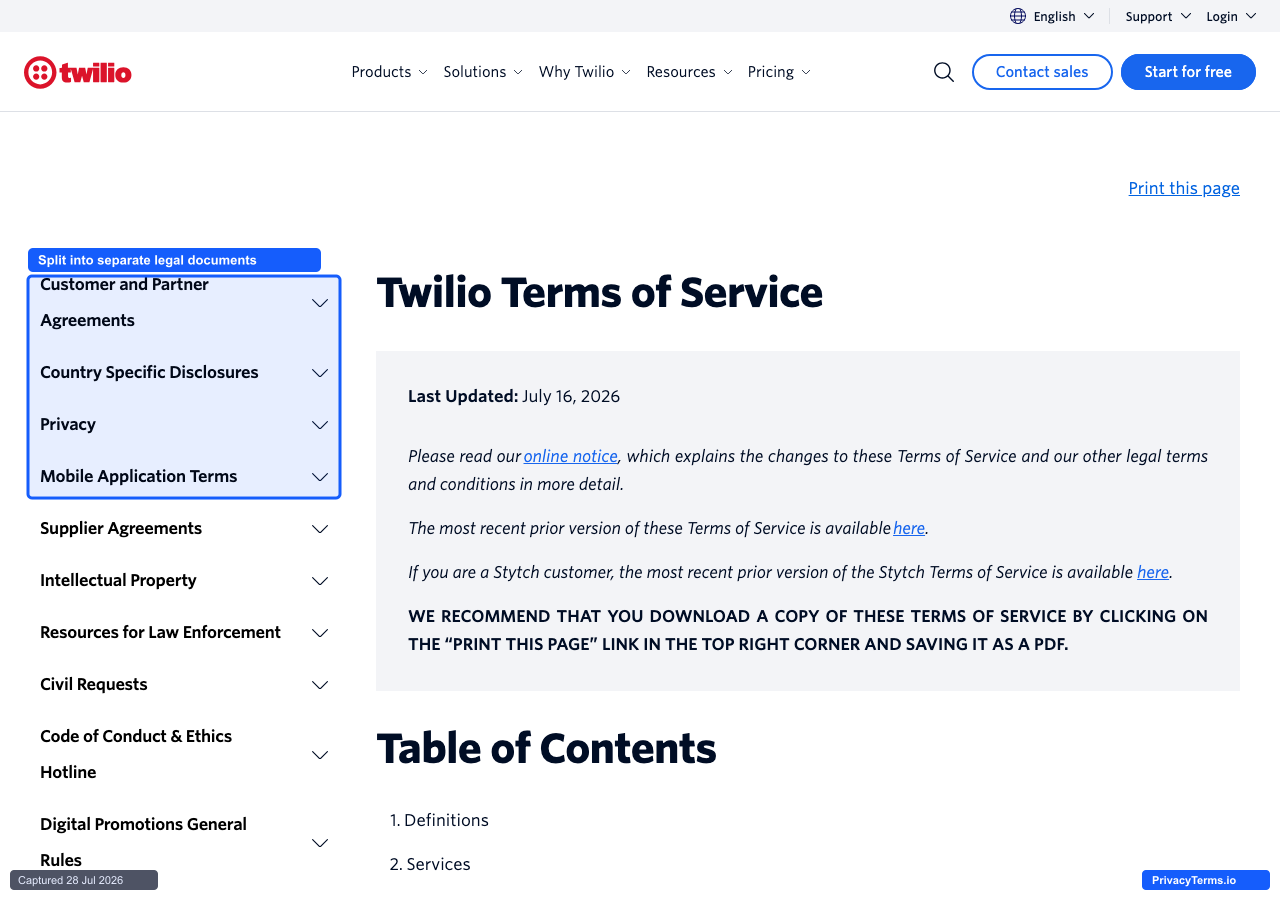This screenshot has height=900, width=1280.
Task: Open the search magnifier icon
Action: [944, 72]
